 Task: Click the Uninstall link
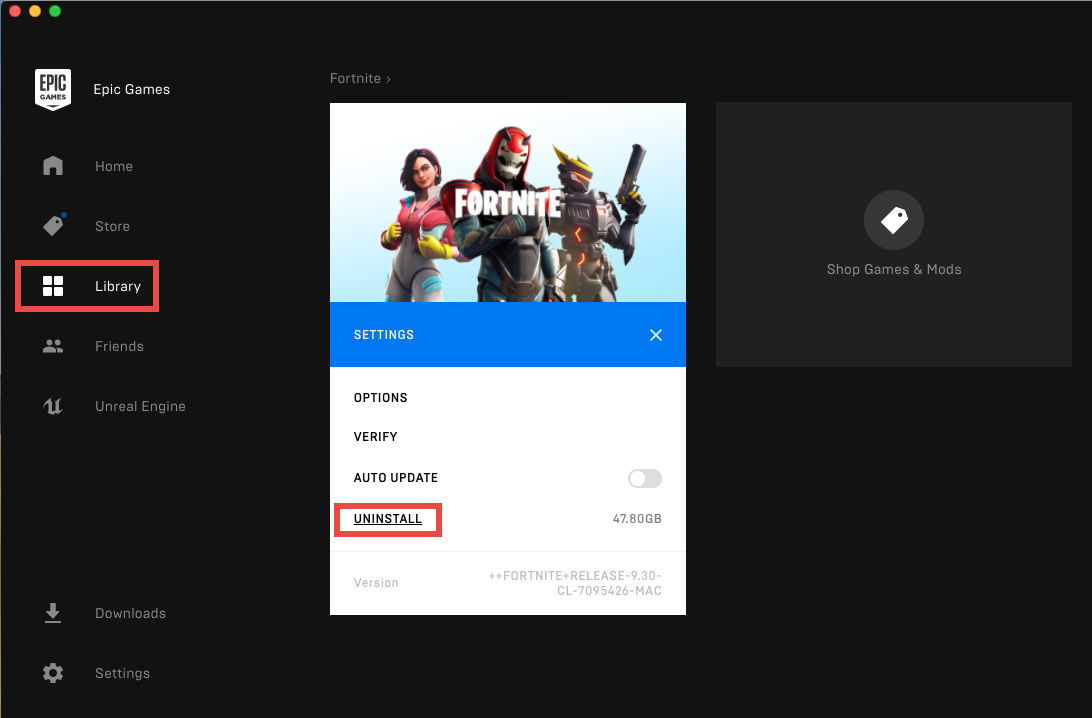click(x=388, y=519)
